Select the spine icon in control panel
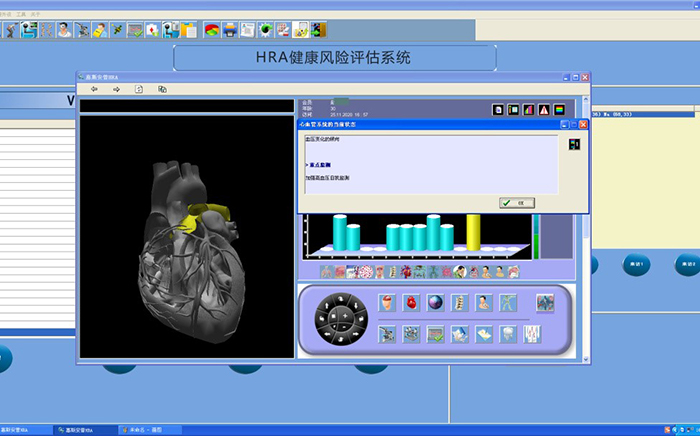The image size is (700, 436). [459, 303]
